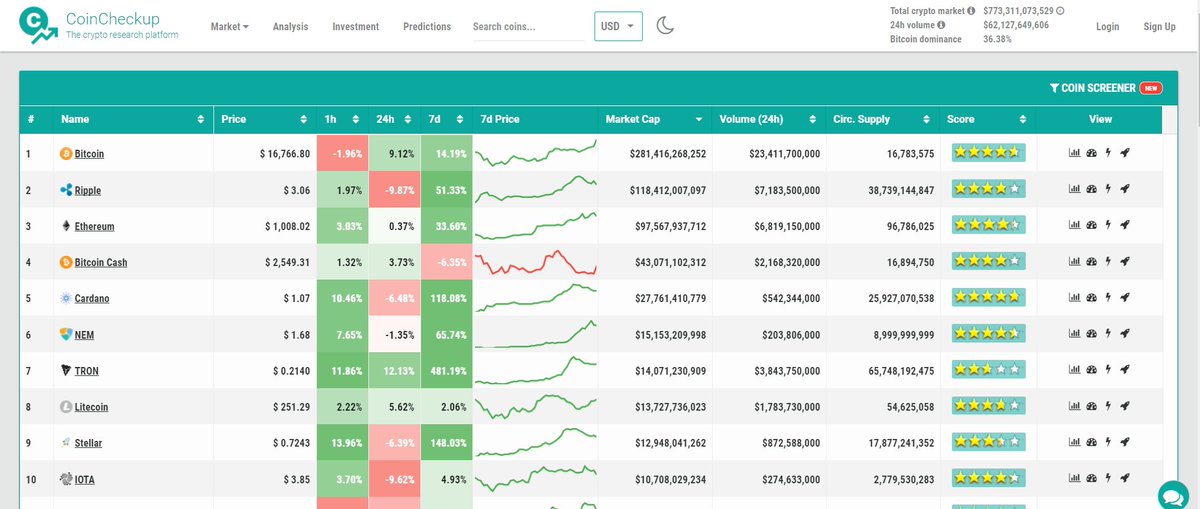Open the Predictions menu item
This screenshot has width=1200, height=509.
(x=427, y=27)
